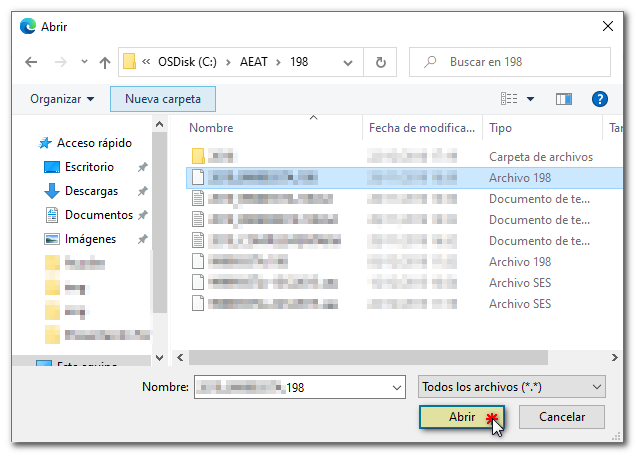
Task: Expand the view options dropdown arrow
Action: [x=530, y=99]
